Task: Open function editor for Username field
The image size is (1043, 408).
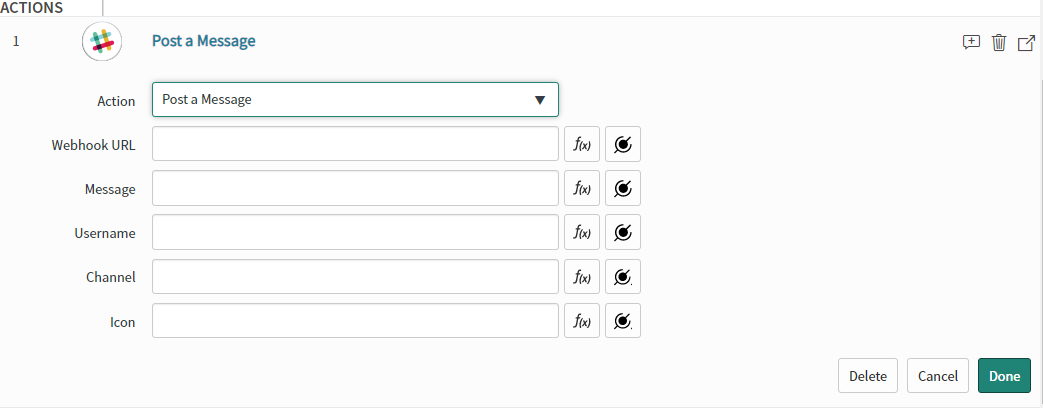Action: [x=582, y=232]
